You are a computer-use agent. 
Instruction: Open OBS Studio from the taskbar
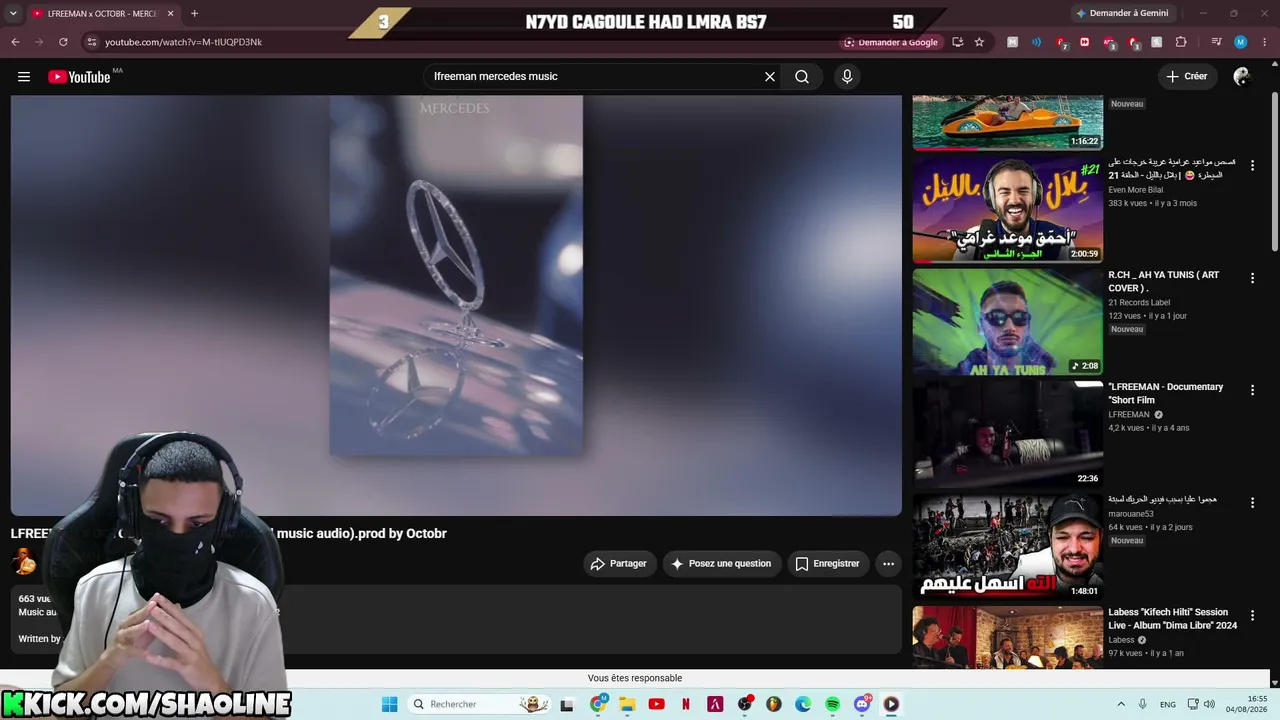pos(745,704)
